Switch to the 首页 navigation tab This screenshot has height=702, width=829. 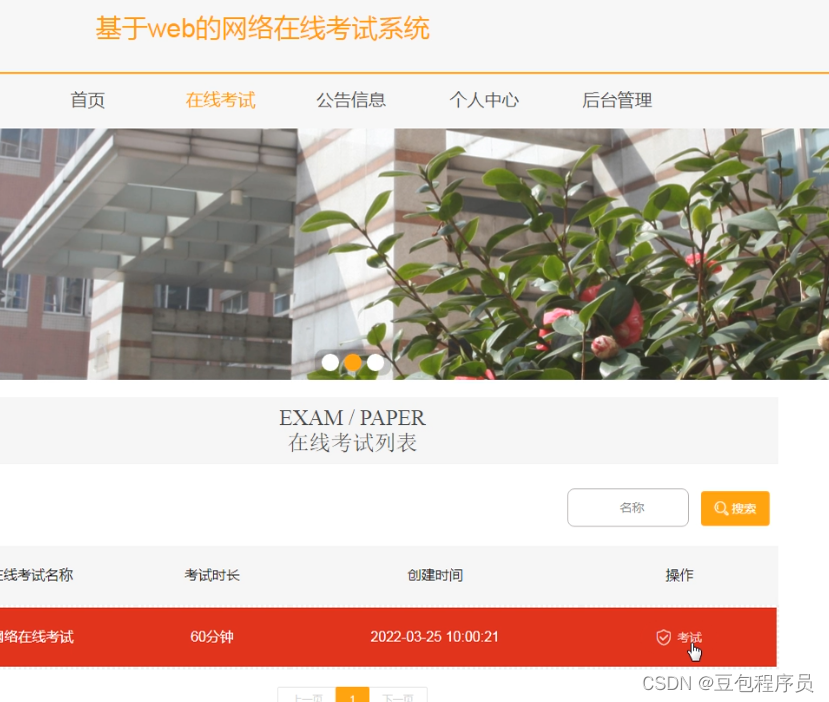pos(87,100)
